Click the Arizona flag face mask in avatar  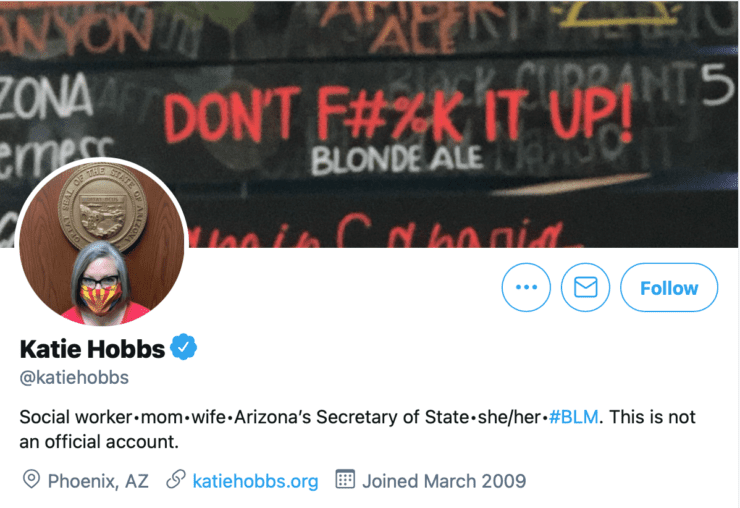pos(103,295)
